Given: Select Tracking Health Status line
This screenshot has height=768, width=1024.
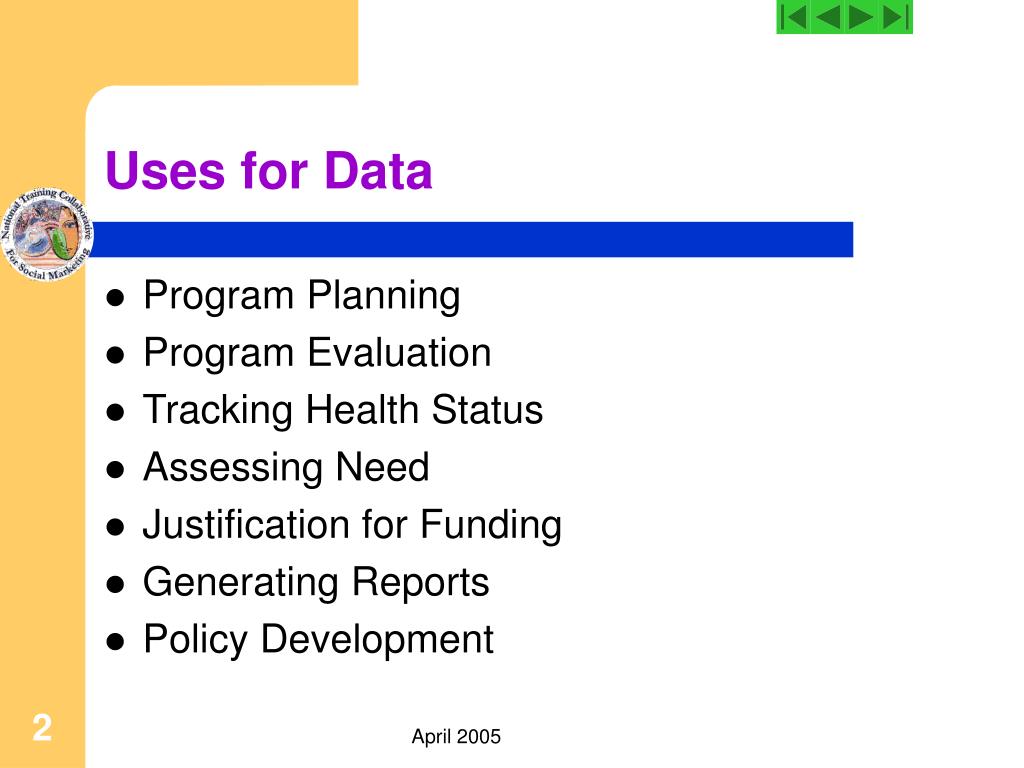Looking at the screenshot, I should click(343, 410).
